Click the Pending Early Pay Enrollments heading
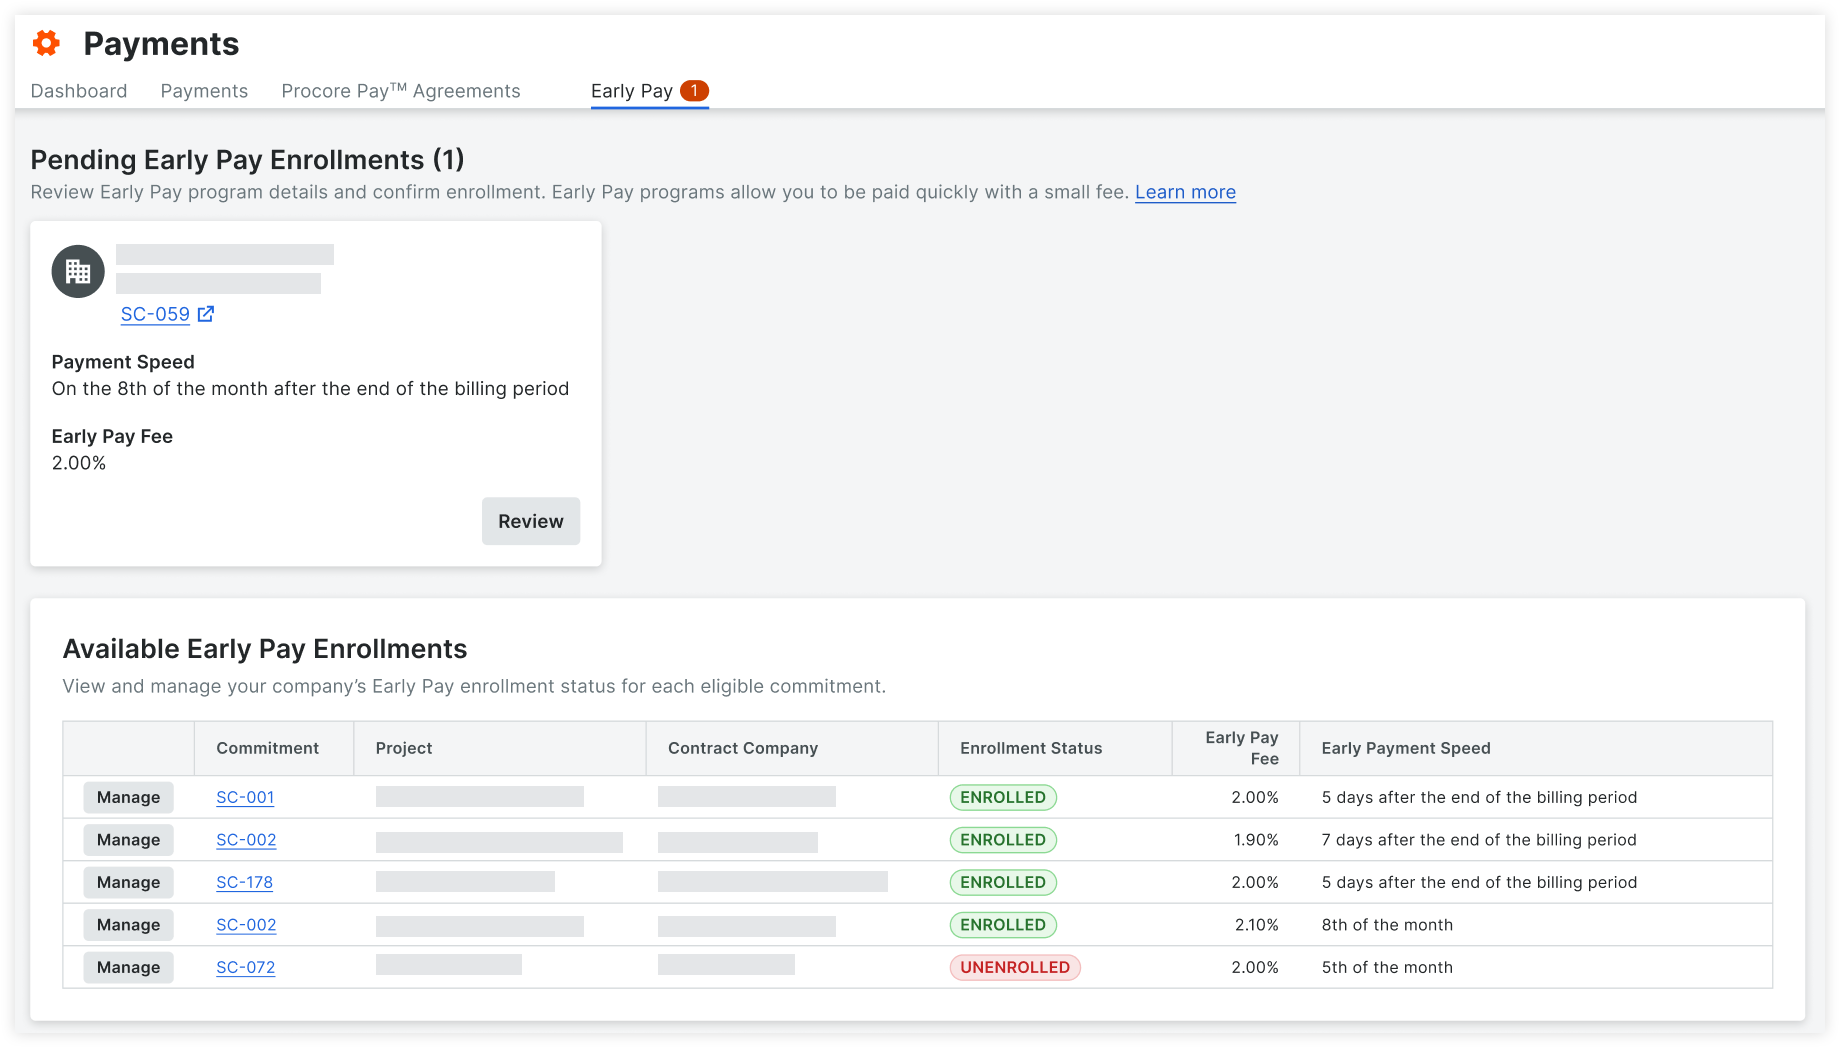Image resolution: width=1840 pixels, height=1048 pixels. (x=247, y=160)
